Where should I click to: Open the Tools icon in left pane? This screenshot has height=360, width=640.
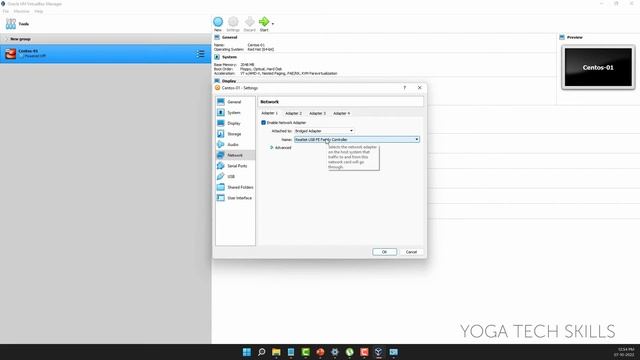coord(11,24)
